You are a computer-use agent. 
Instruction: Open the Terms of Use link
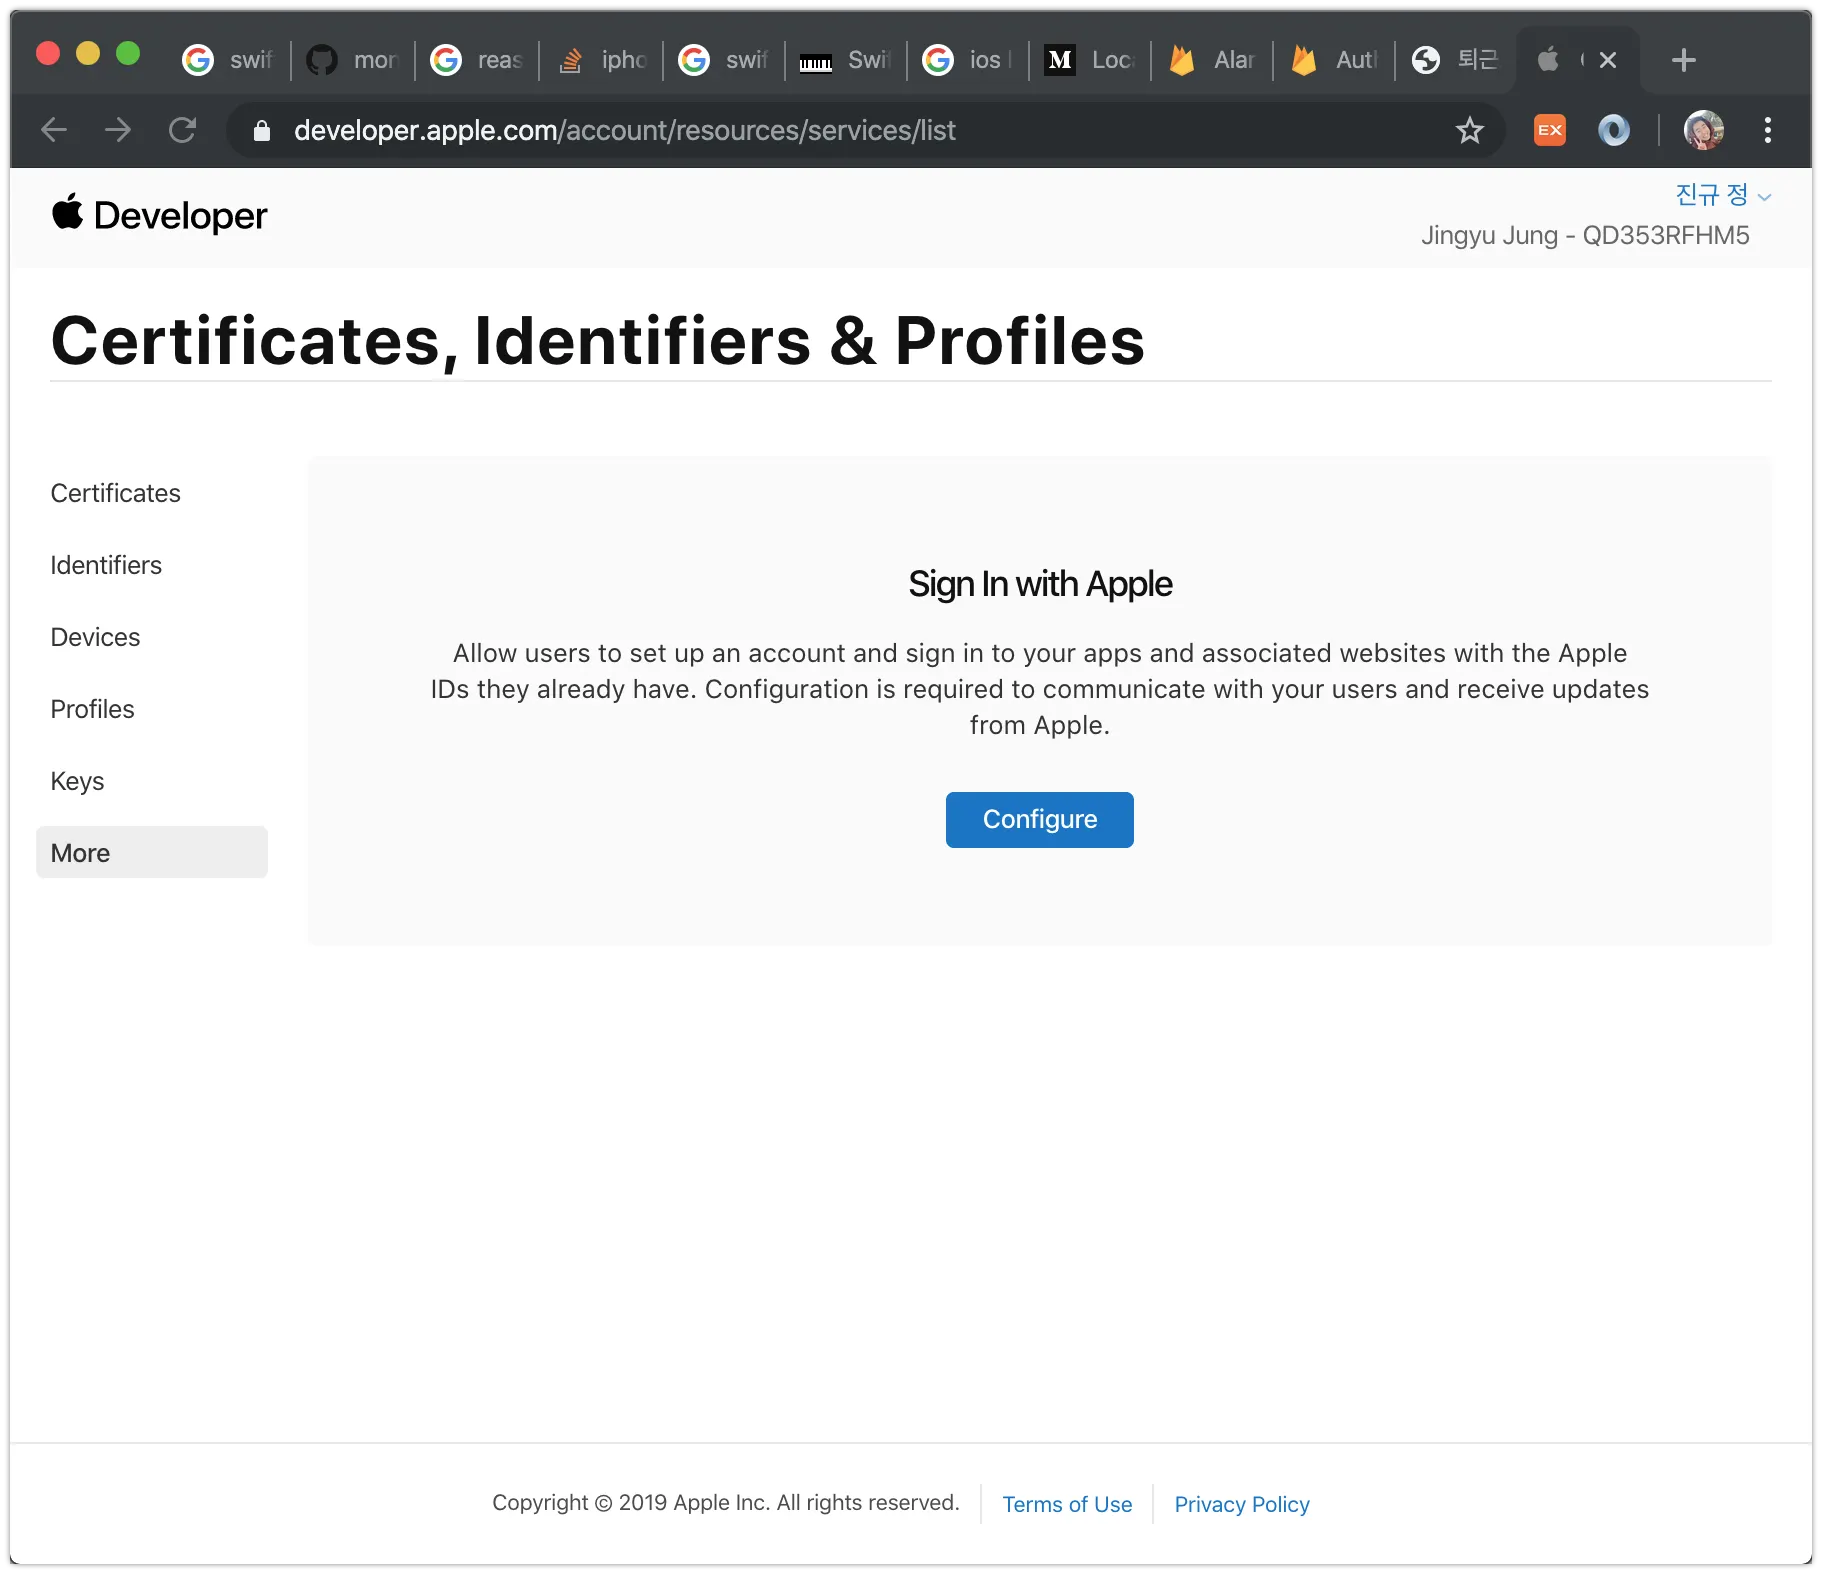pos(1067,1504)
